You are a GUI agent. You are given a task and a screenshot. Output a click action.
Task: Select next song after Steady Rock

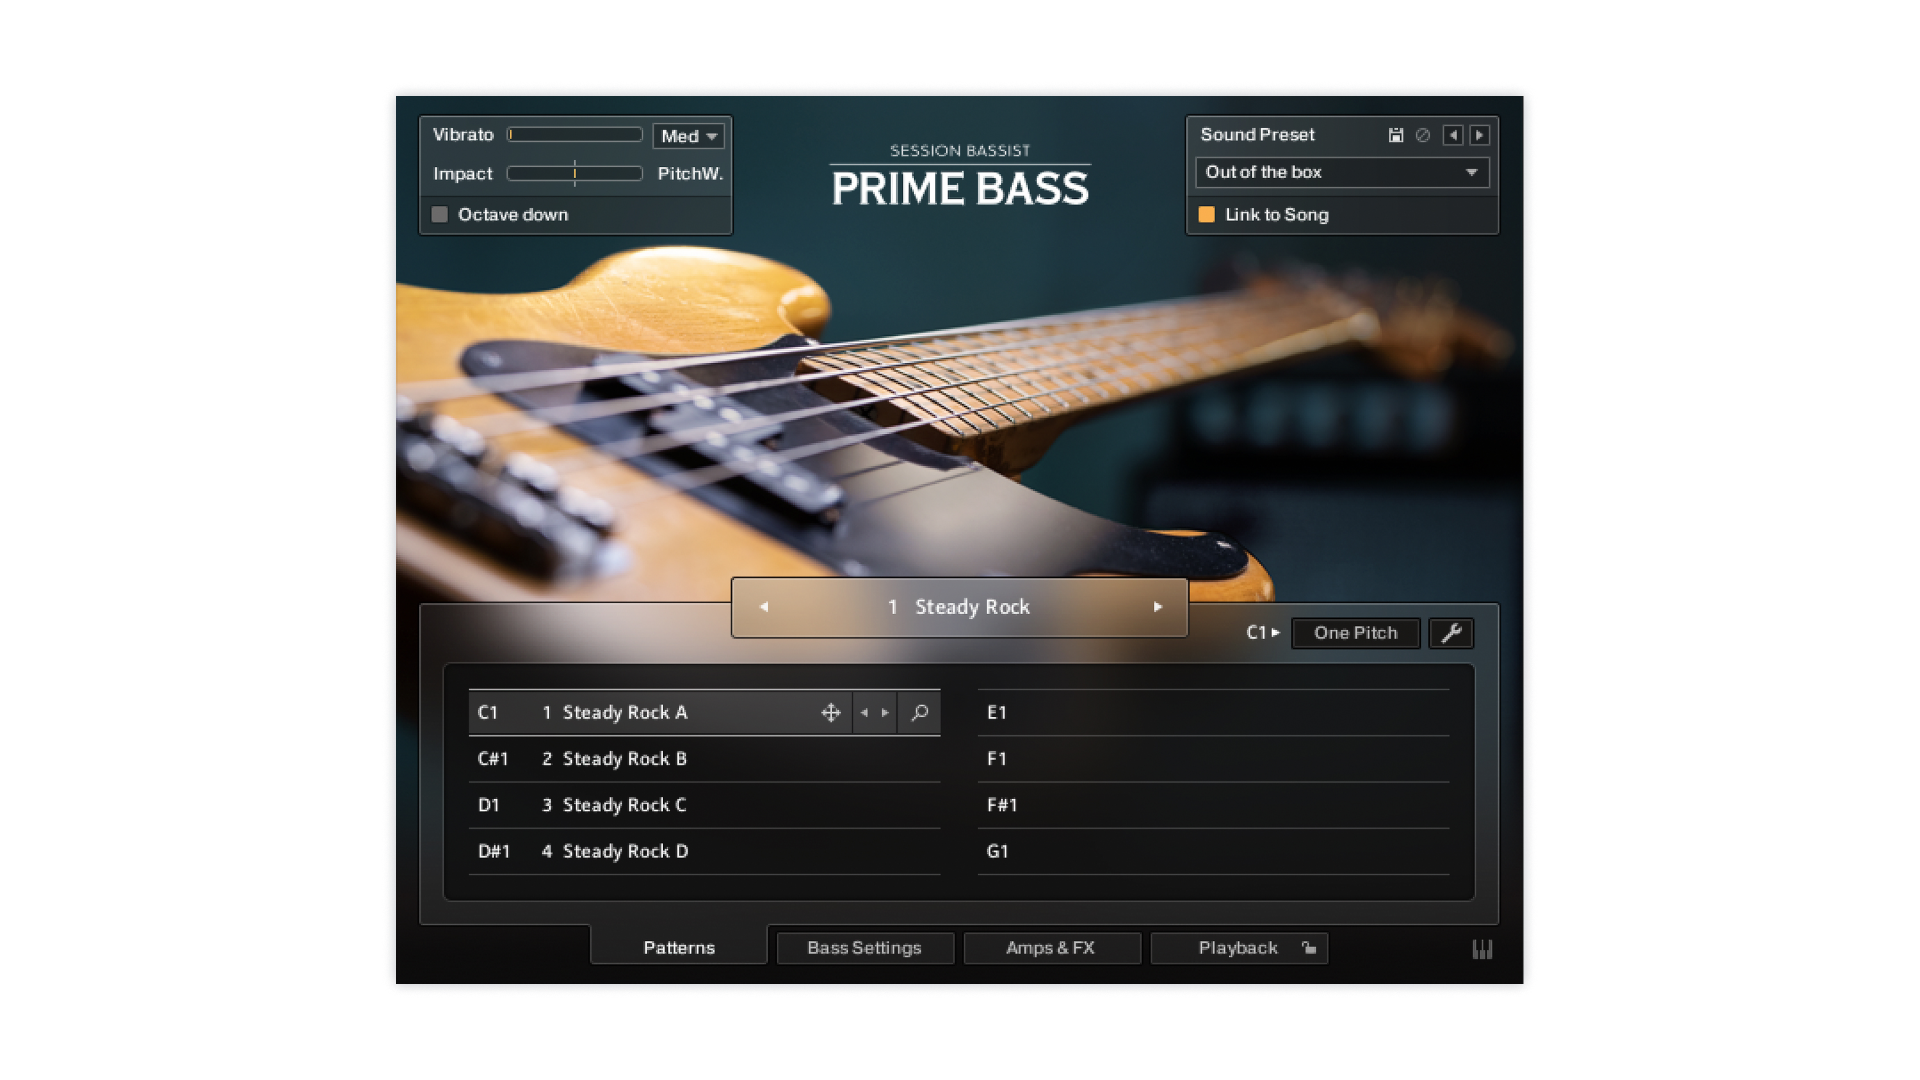coord(1158,607)
